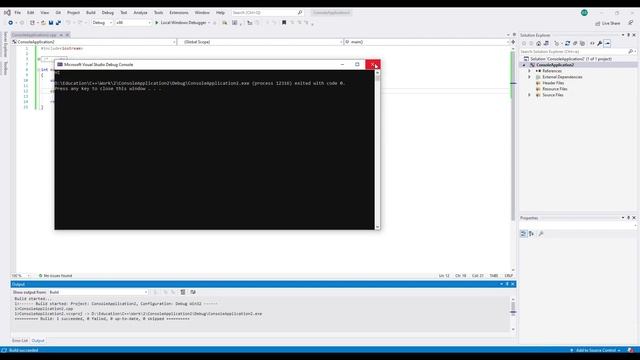Close the Debug Console window
Viewport: 640px width, 360px height.
pos(373,64)
